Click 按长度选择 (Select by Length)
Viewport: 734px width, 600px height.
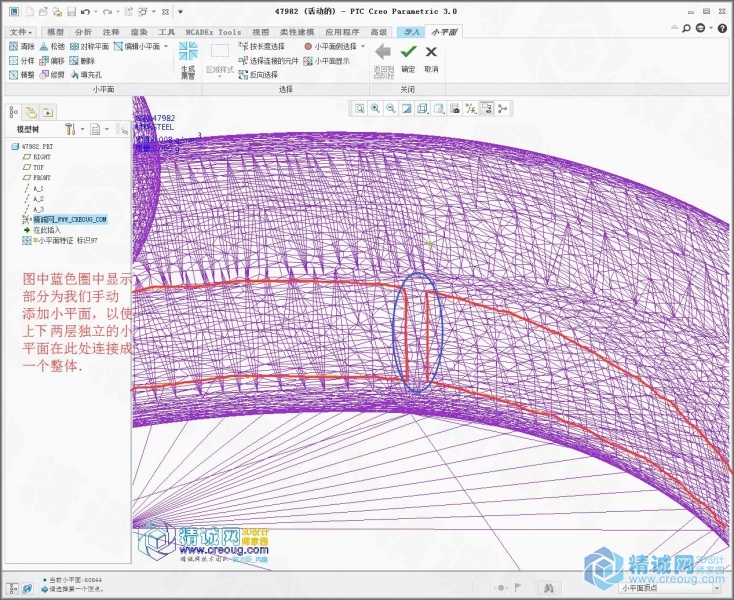[x=261, y=46]
